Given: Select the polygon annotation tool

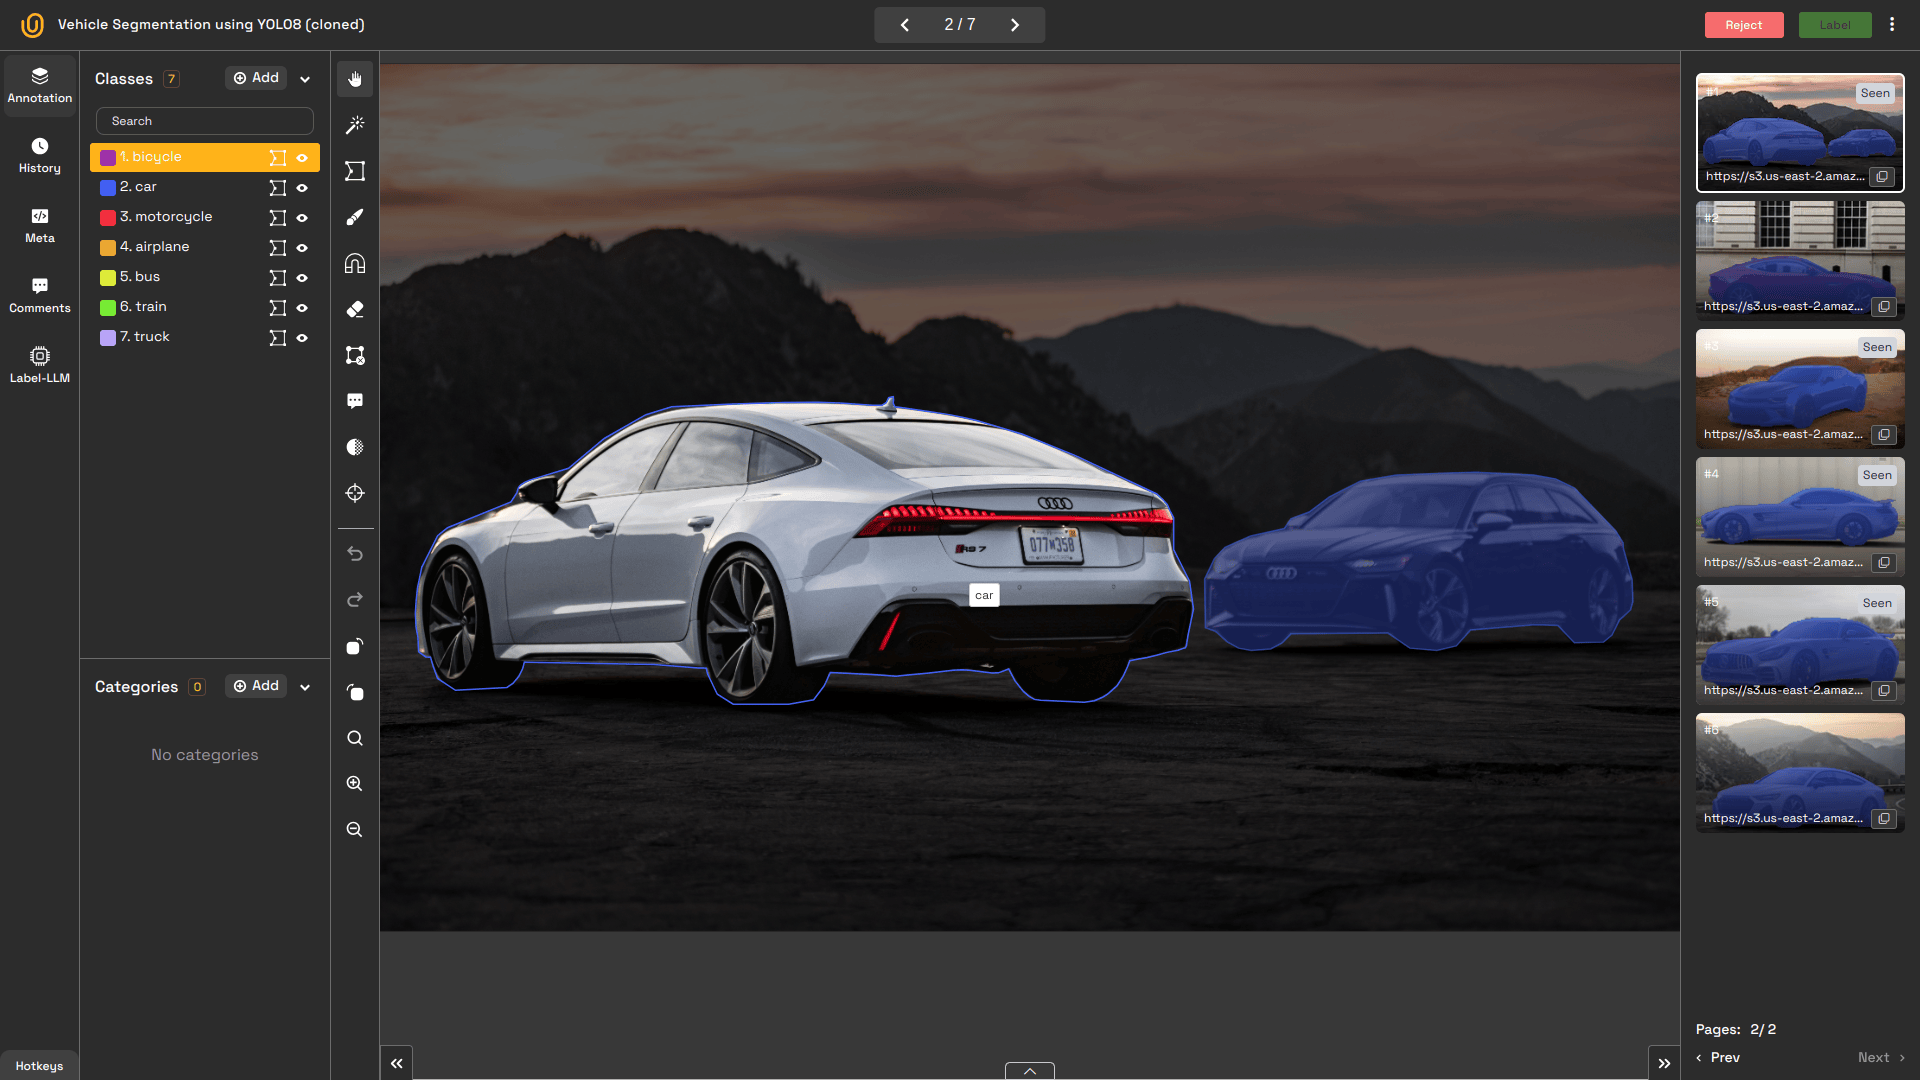Looking at the screenshot, I should pyautogui.click(x=354, y=171).
